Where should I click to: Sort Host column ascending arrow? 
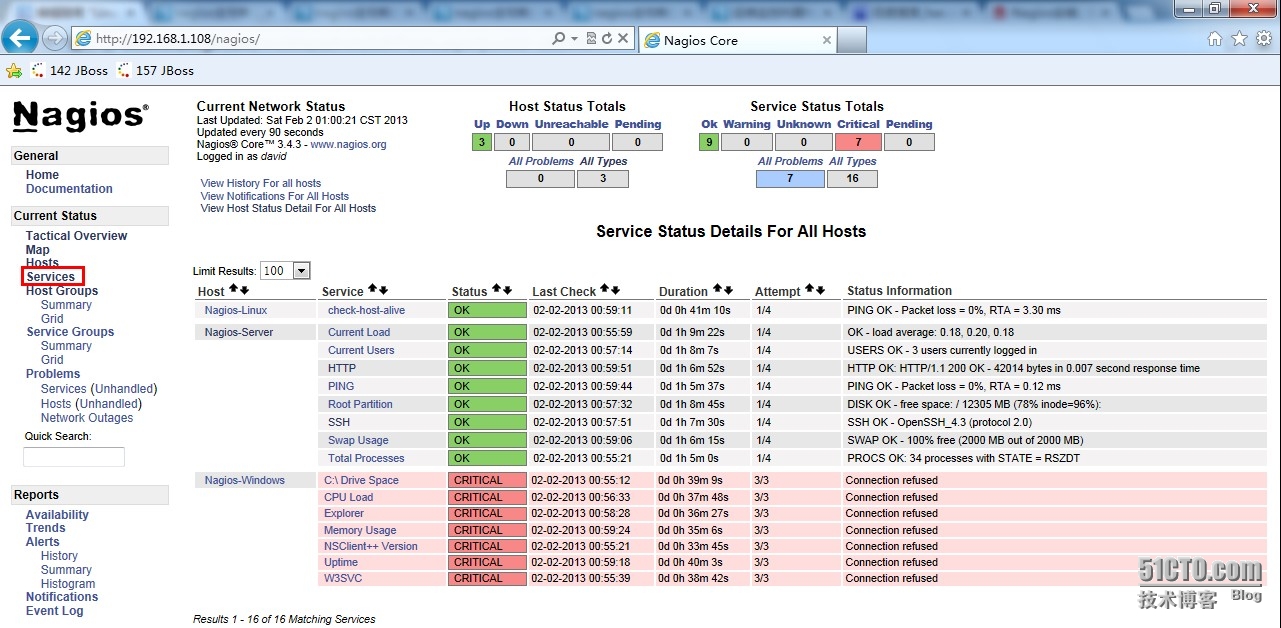(x=233, y=290)
